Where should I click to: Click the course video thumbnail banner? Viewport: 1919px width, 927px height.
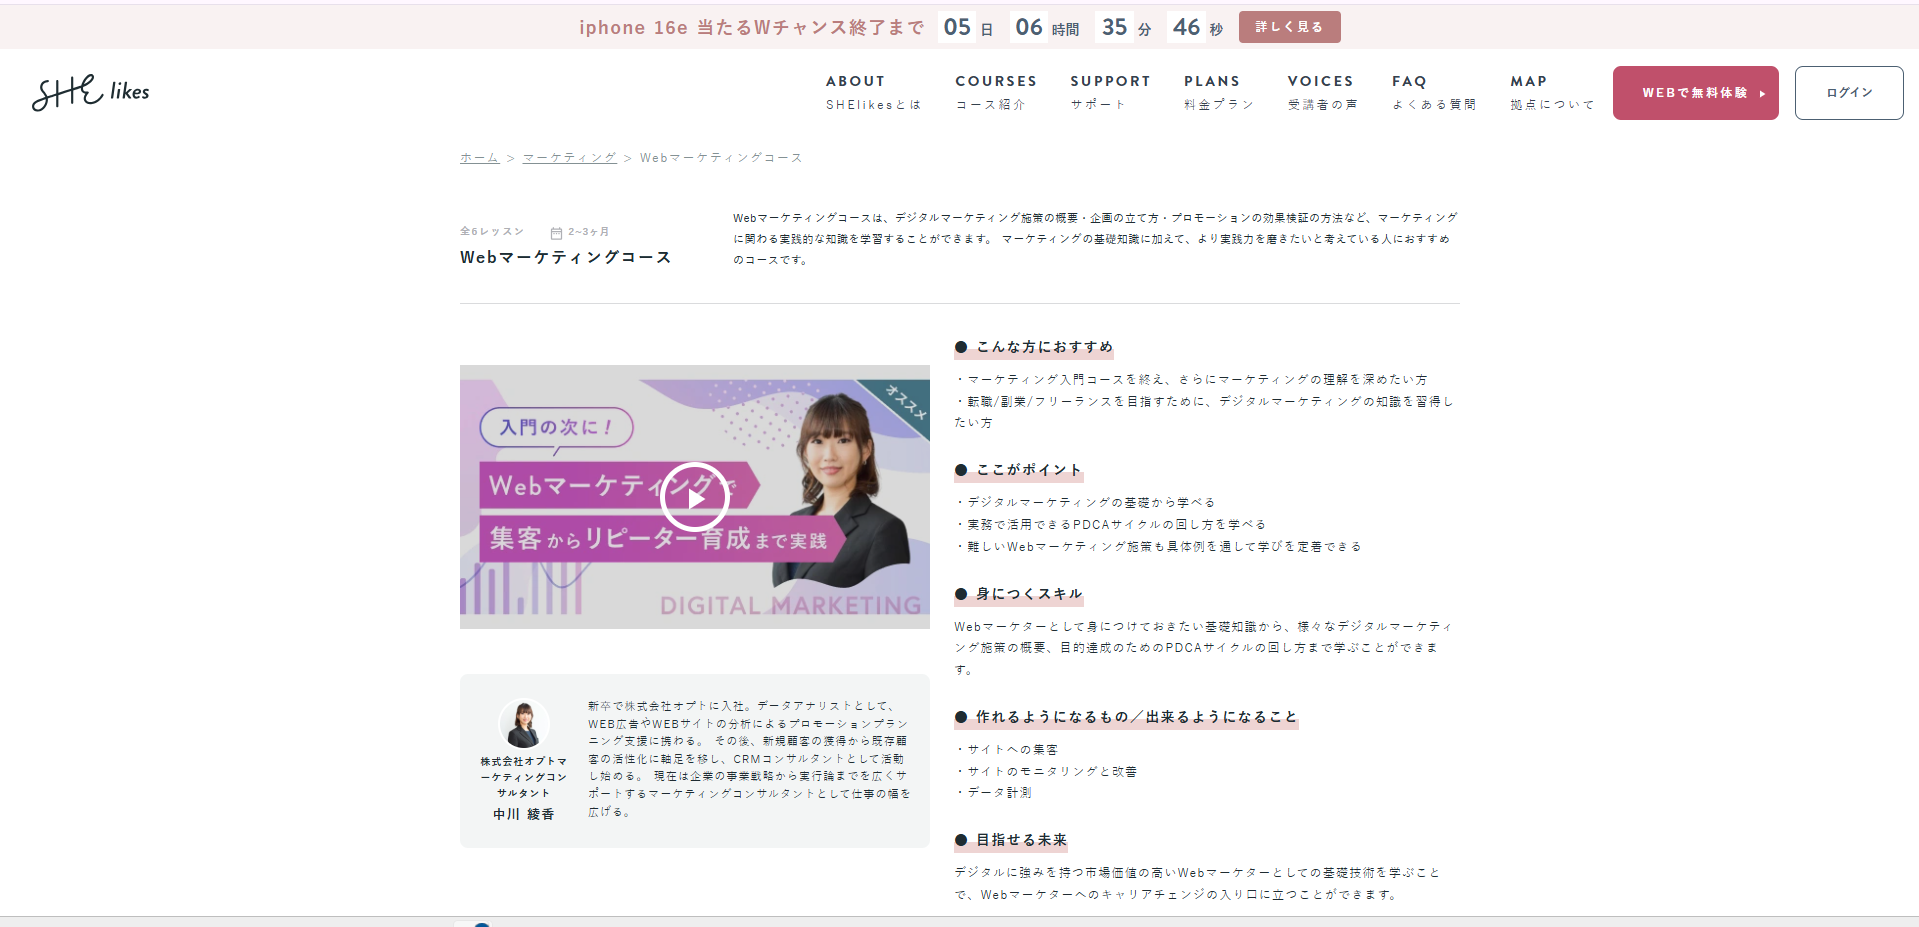pos(694,497)
